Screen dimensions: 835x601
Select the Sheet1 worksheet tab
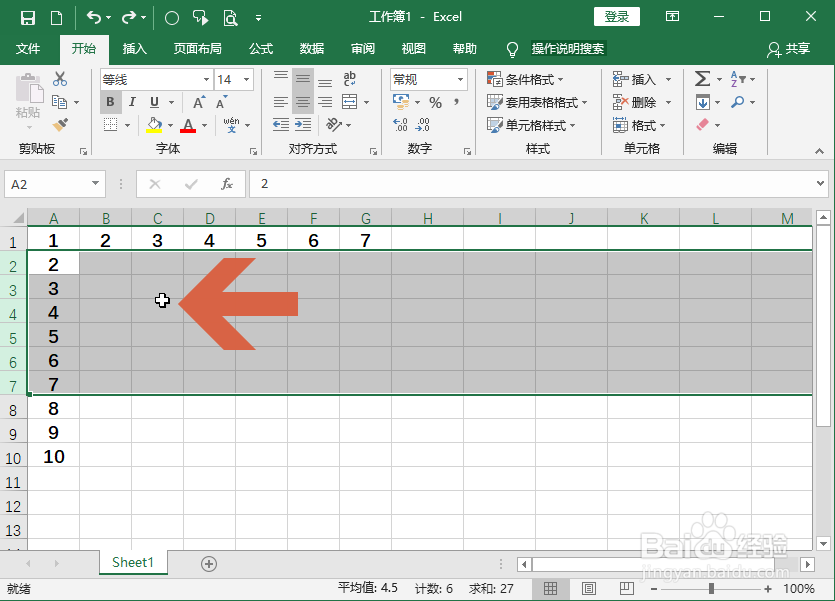[x=133, y=563]
